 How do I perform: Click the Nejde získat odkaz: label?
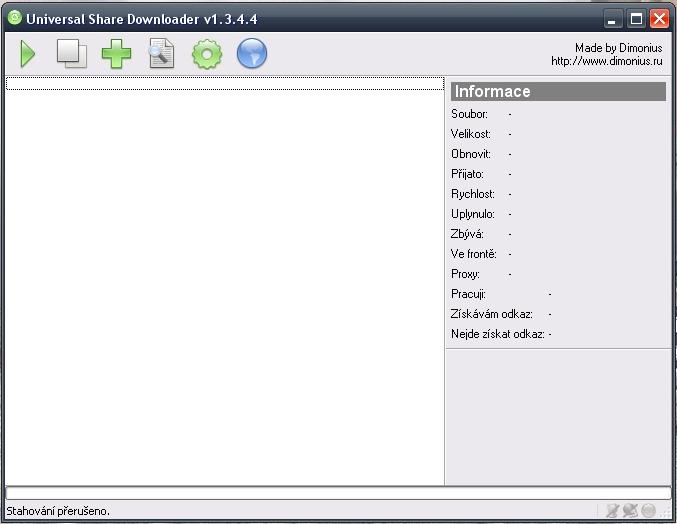tap(497, 334)
